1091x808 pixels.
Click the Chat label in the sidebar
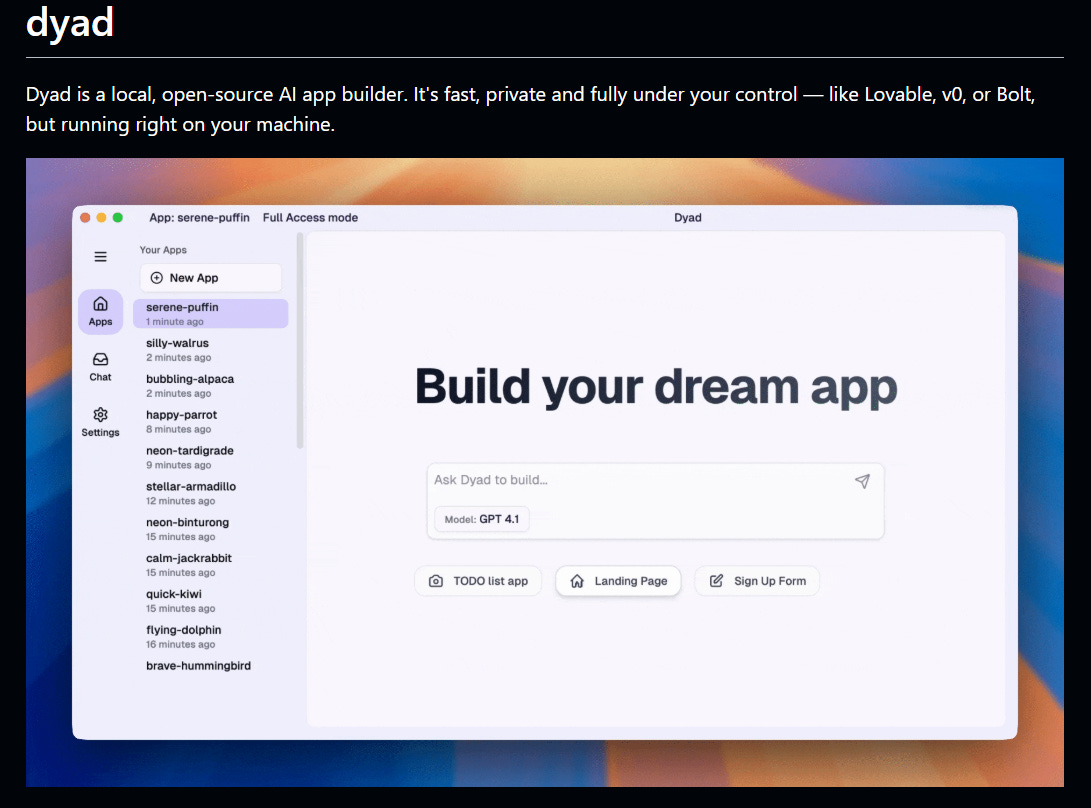(x=100, y=377)
